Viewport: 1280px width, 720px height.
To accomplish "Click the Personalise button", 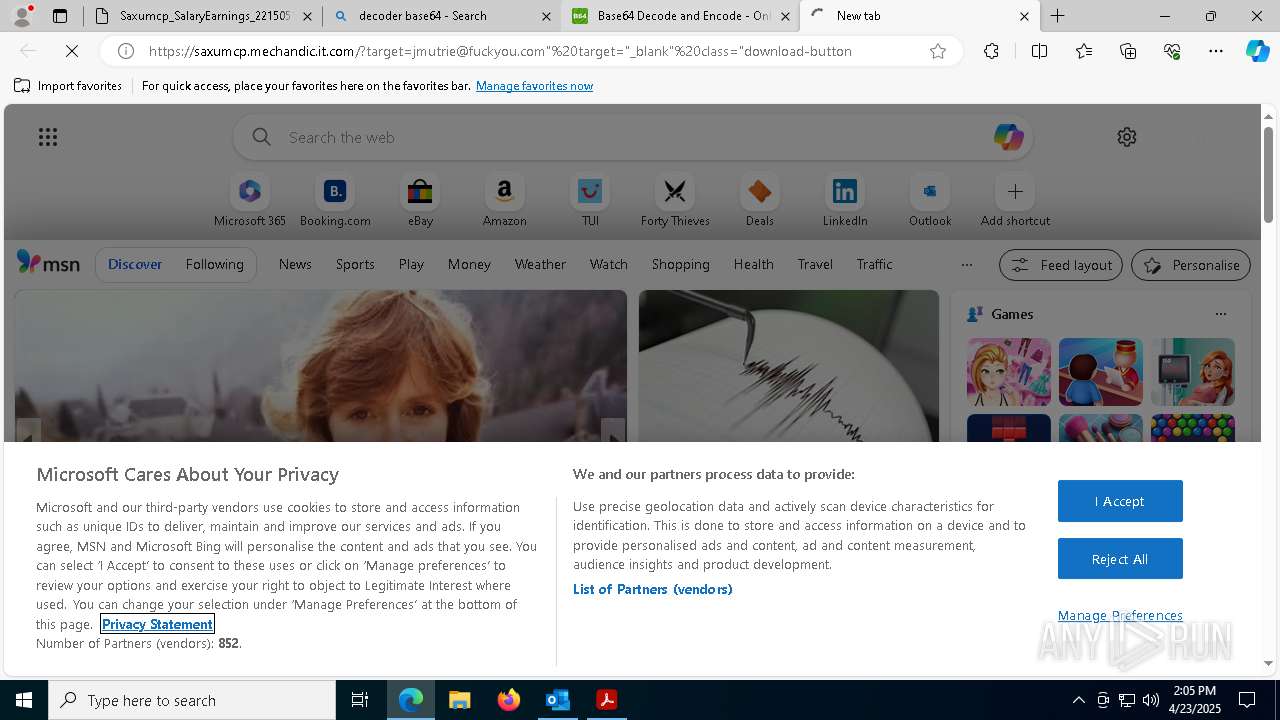I will [1190, 265].
